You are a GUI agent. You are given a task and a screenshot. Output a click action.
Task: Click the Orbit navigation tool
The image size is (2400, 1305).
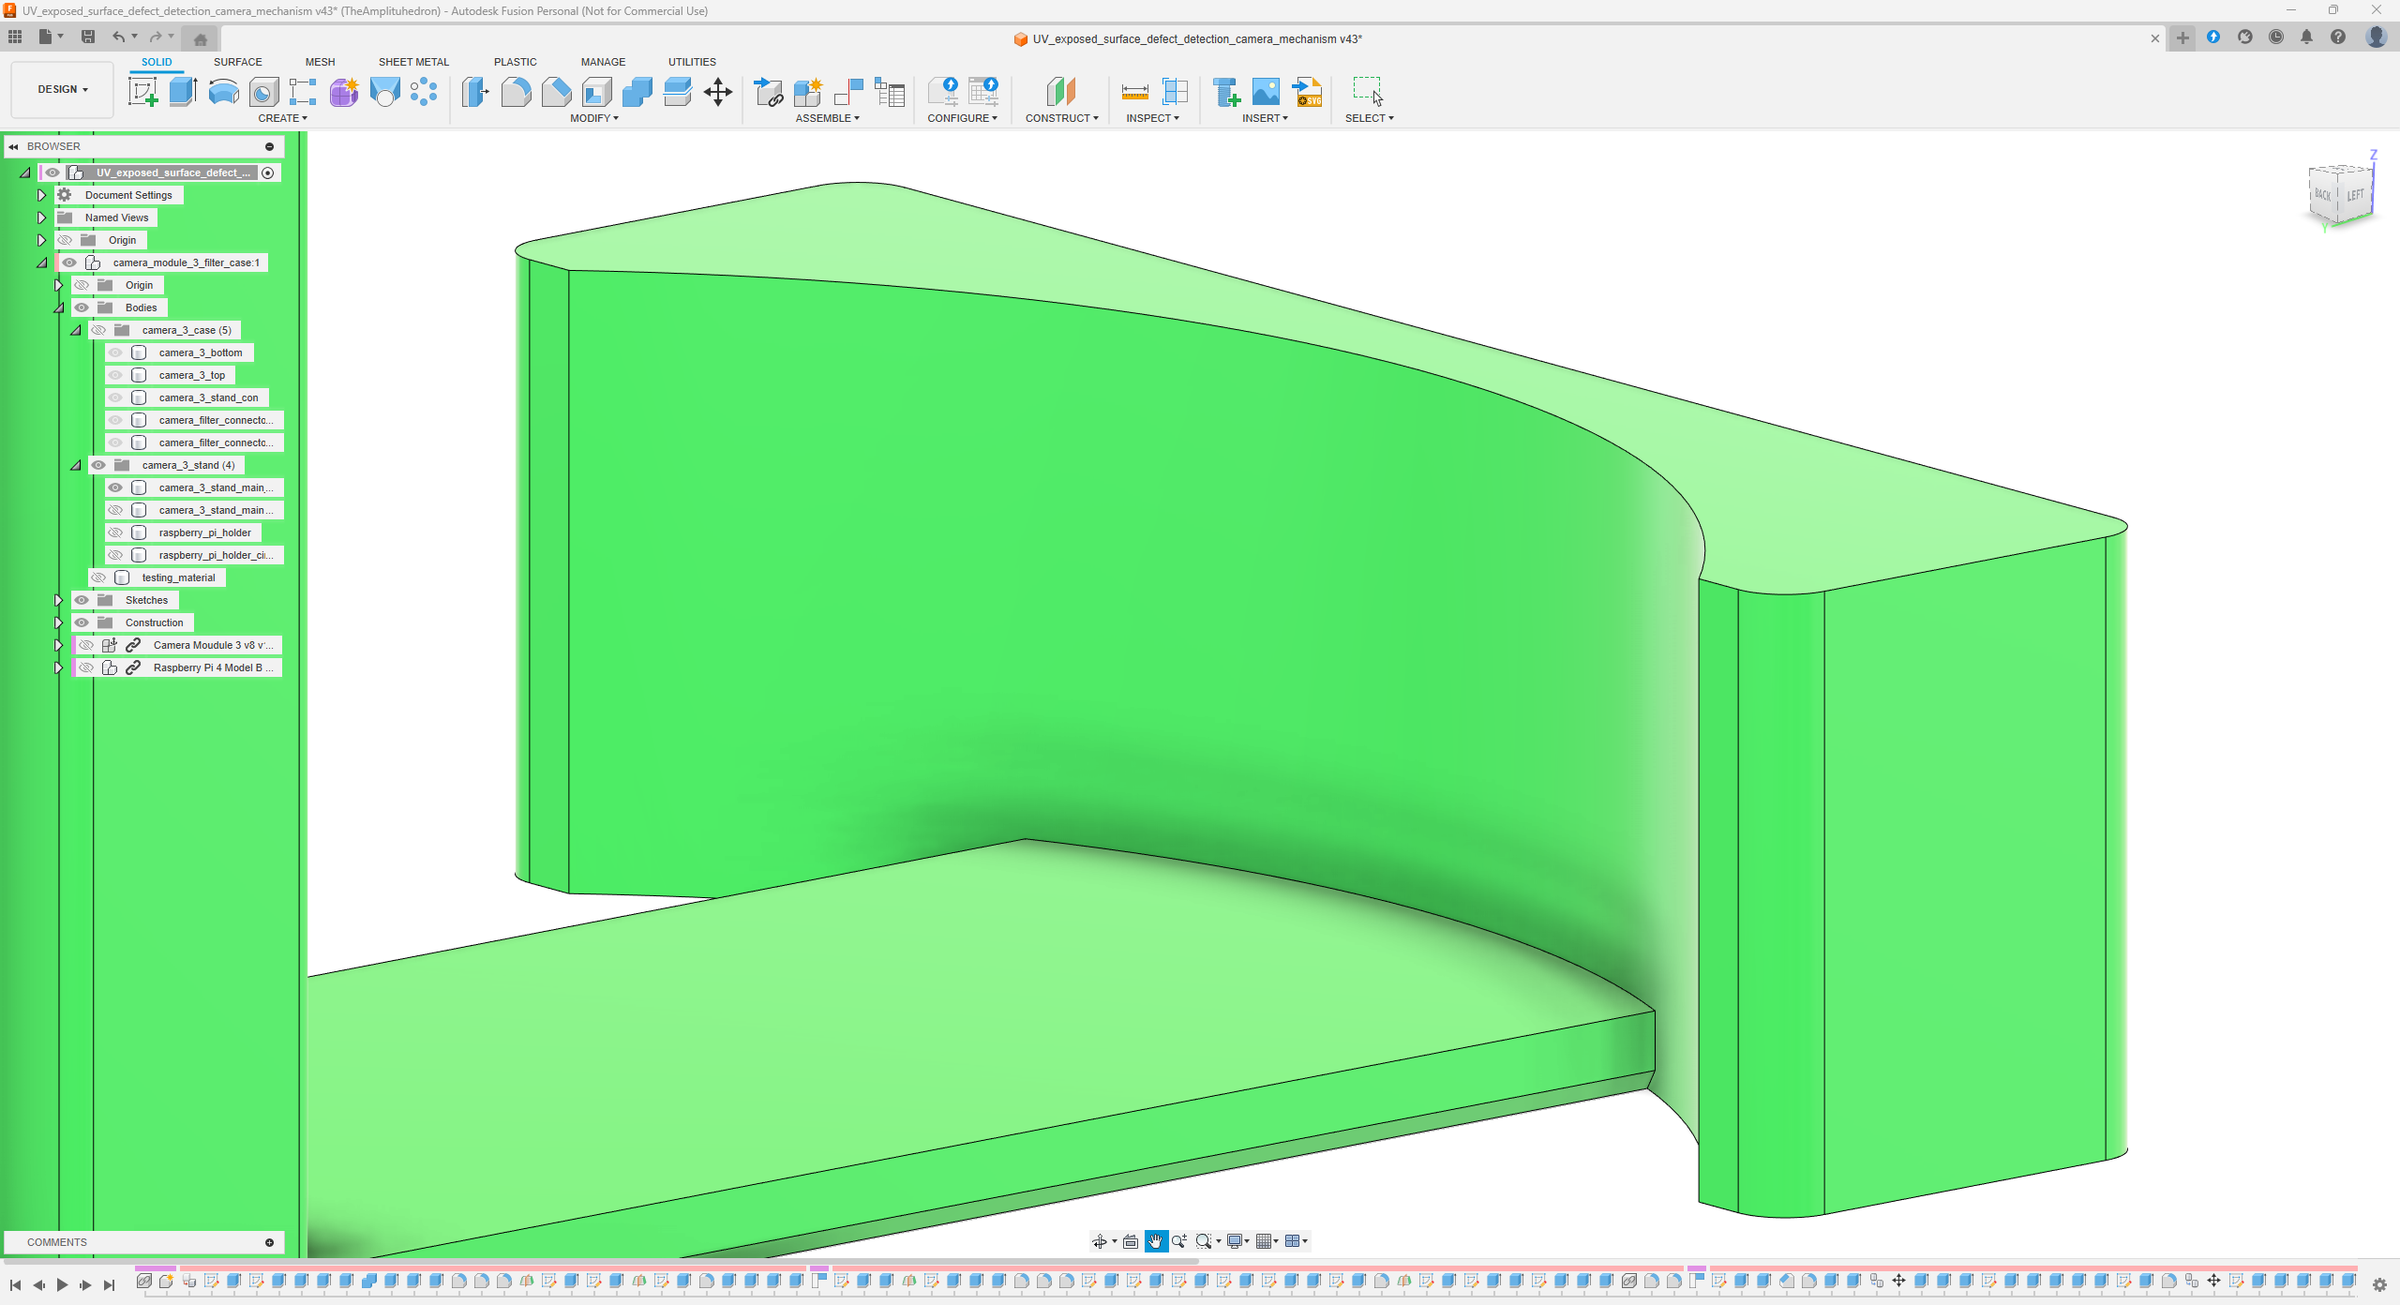click(x=1100, y=1241)
